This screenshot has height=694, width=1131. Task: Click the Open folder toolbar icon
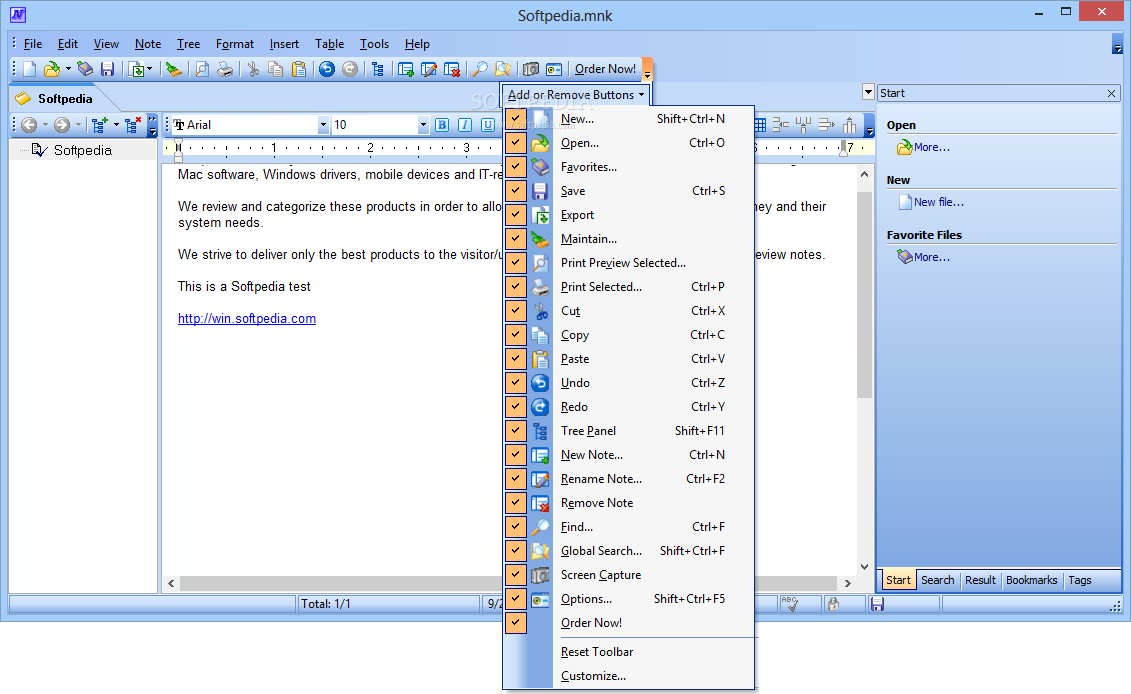(x=51, y=69)
